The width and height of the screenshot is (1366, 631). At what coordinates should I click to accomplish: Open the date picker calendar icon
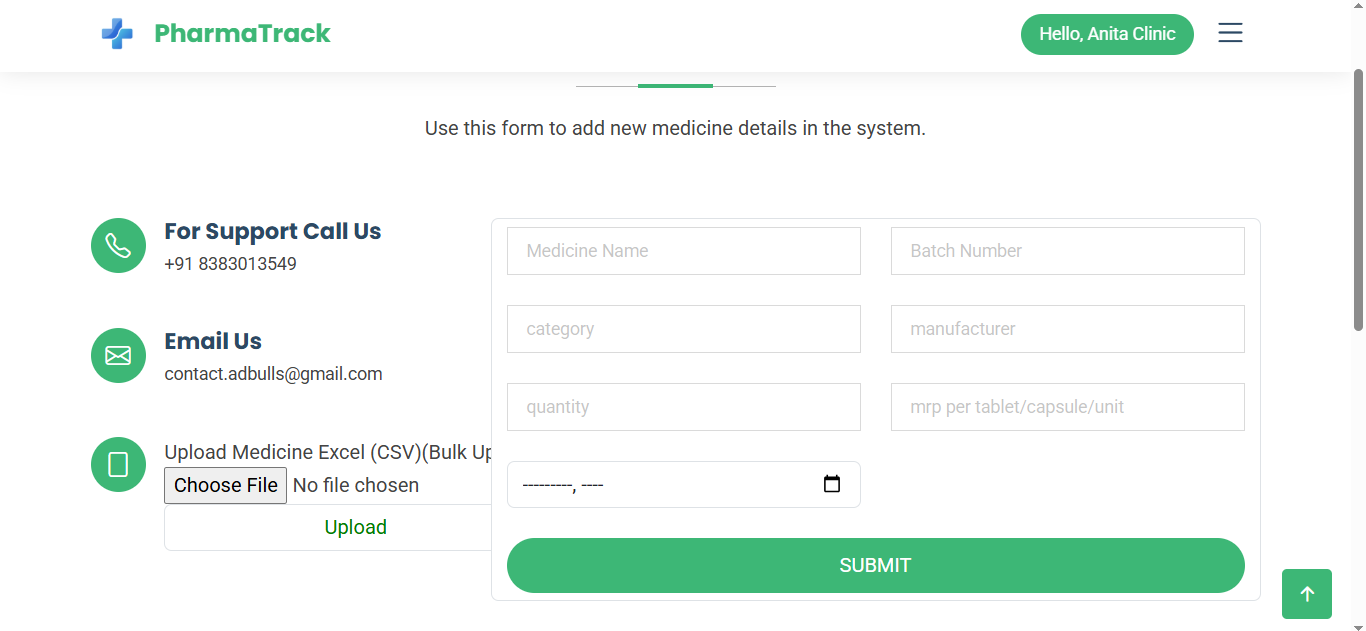831,485
